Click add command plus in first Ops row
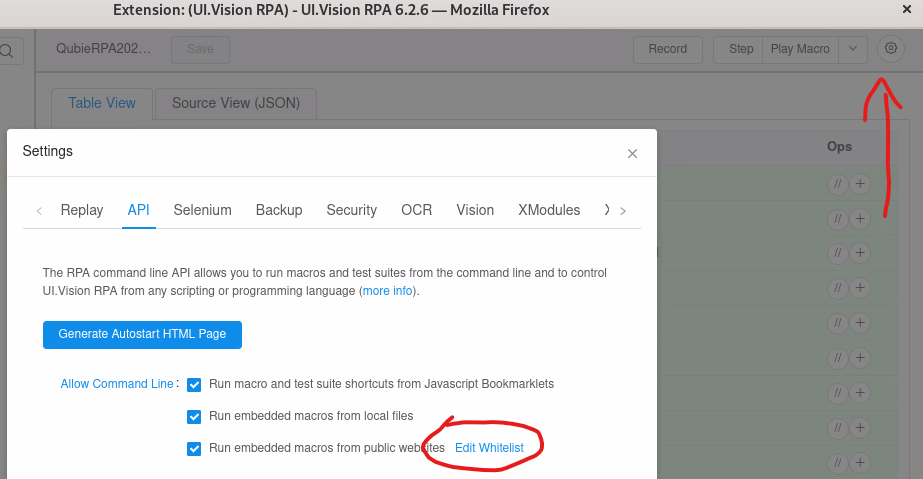The height and width of the screenshot is (479, 923). click(860, 184)
